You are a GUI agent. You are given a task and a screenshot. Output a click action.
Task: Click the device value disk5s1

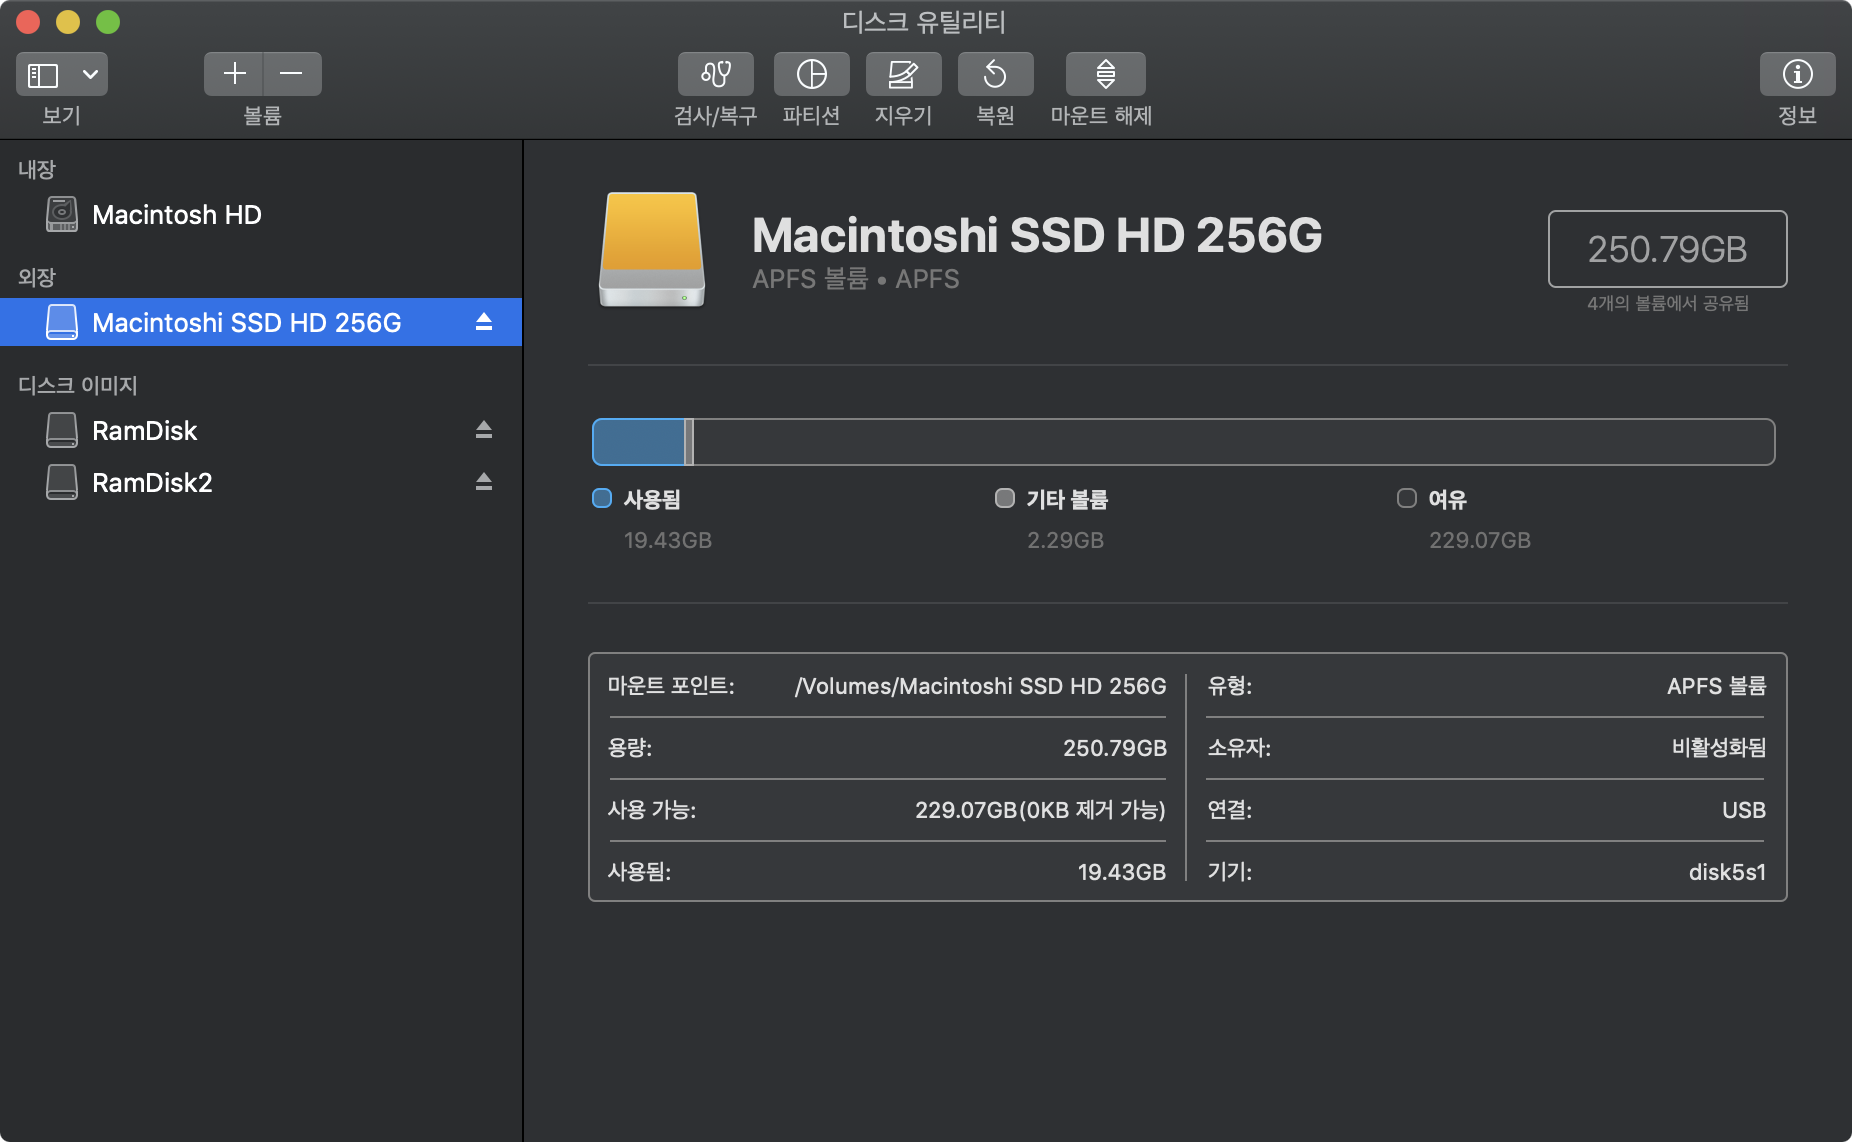pyautogui.click(x=1727, y=872)
